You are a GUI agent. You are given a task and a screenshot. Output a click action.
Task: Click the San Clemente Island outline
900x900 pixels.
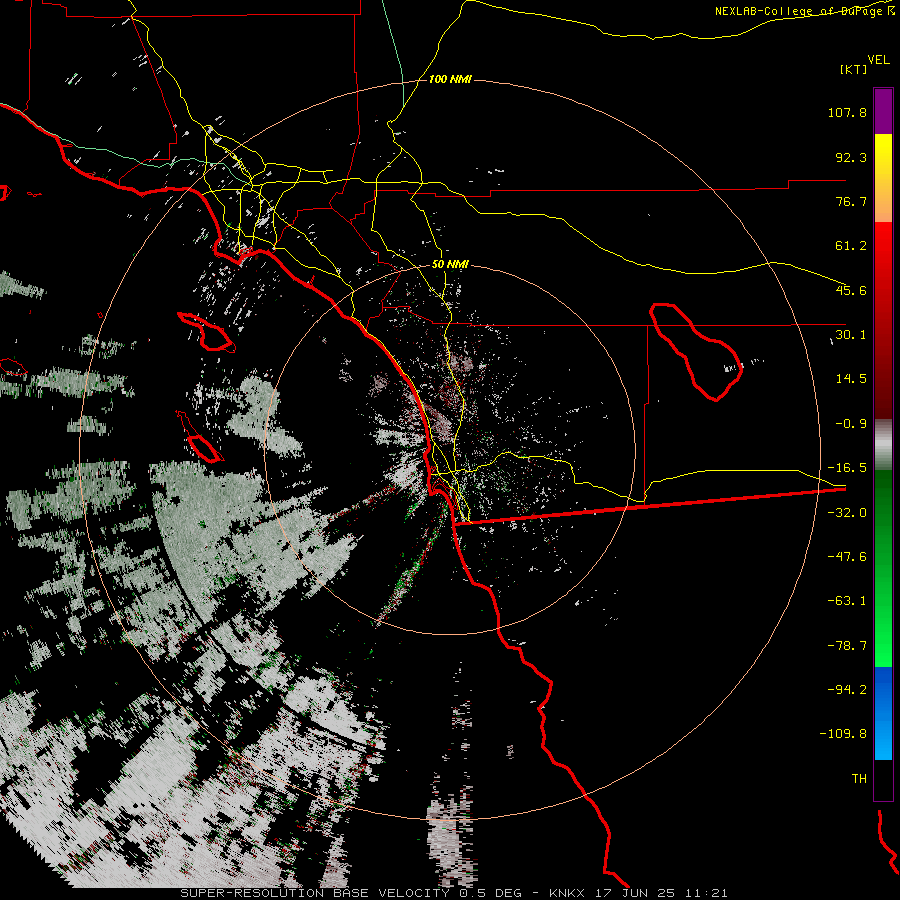click(200, 438)
